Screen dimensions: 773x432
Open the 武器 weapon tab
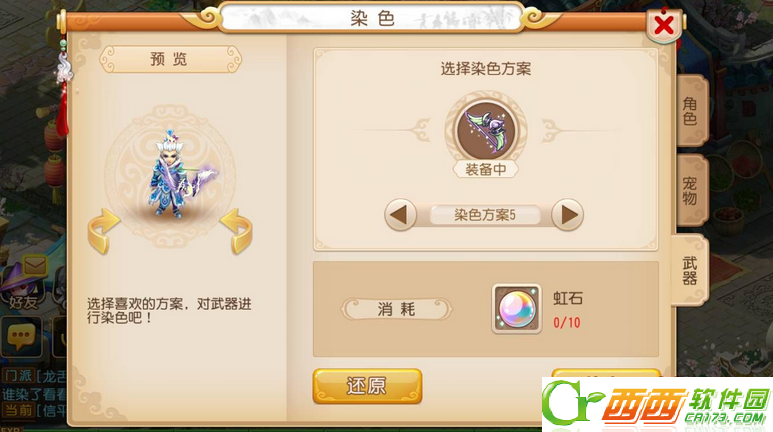[690, 270]
